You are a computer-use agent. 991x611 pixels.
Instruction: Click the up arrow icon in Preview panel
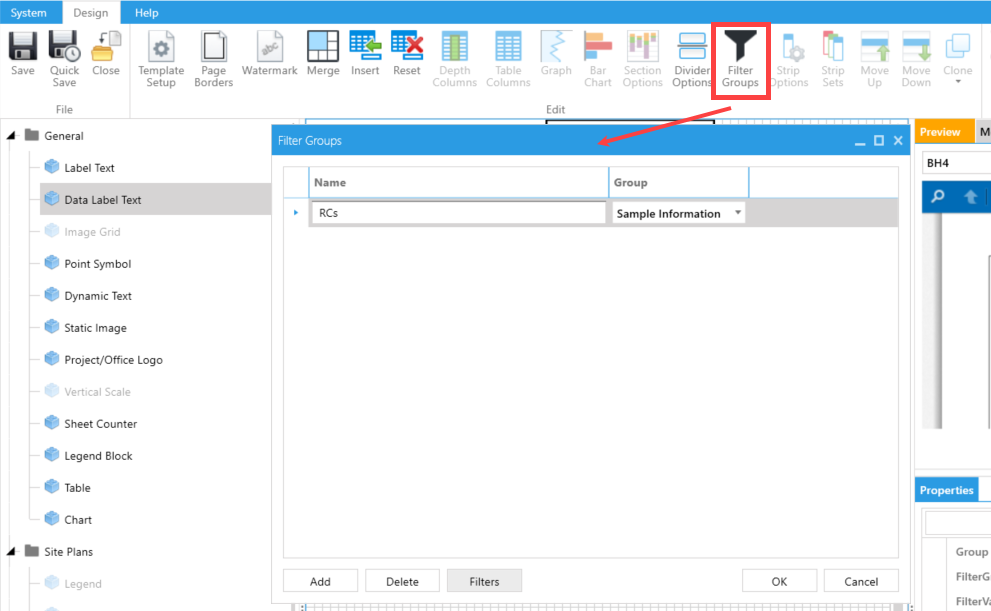click(x=971, y=197)
